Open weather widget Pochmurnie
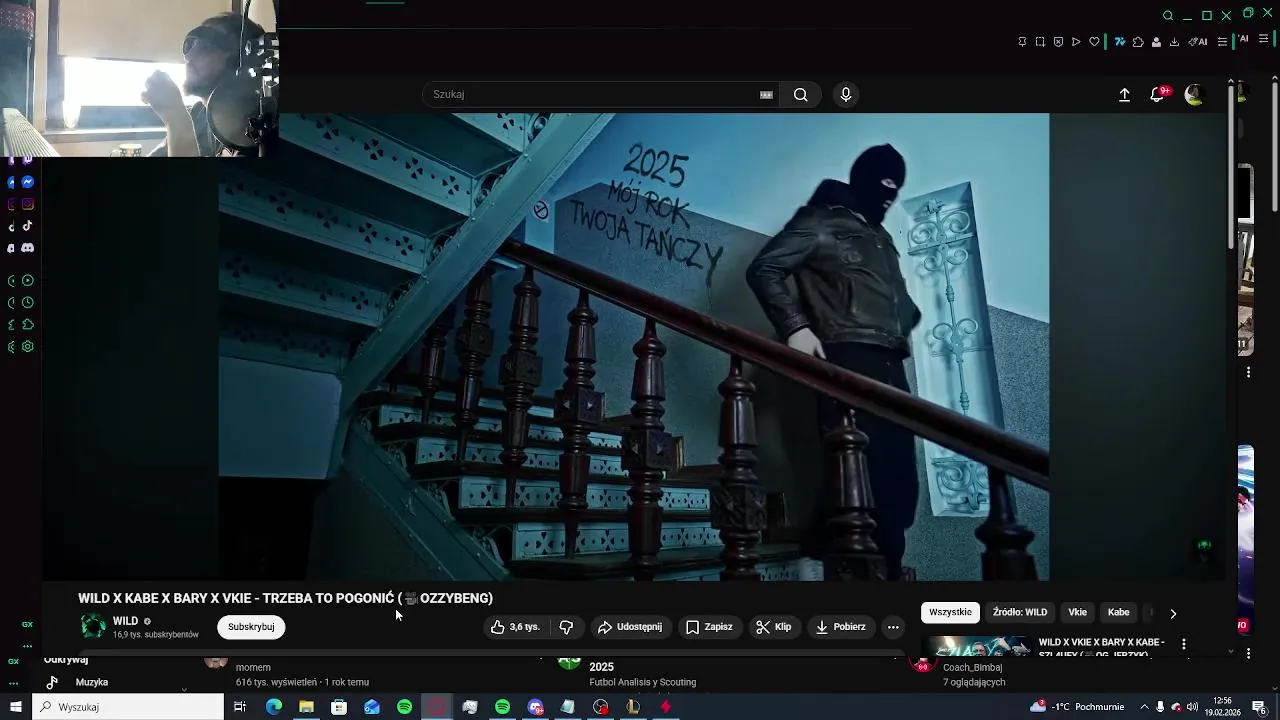Image resolution: width=1280 pixels, height=720 pixels. pyautogui.click(x=1078, y=707)
